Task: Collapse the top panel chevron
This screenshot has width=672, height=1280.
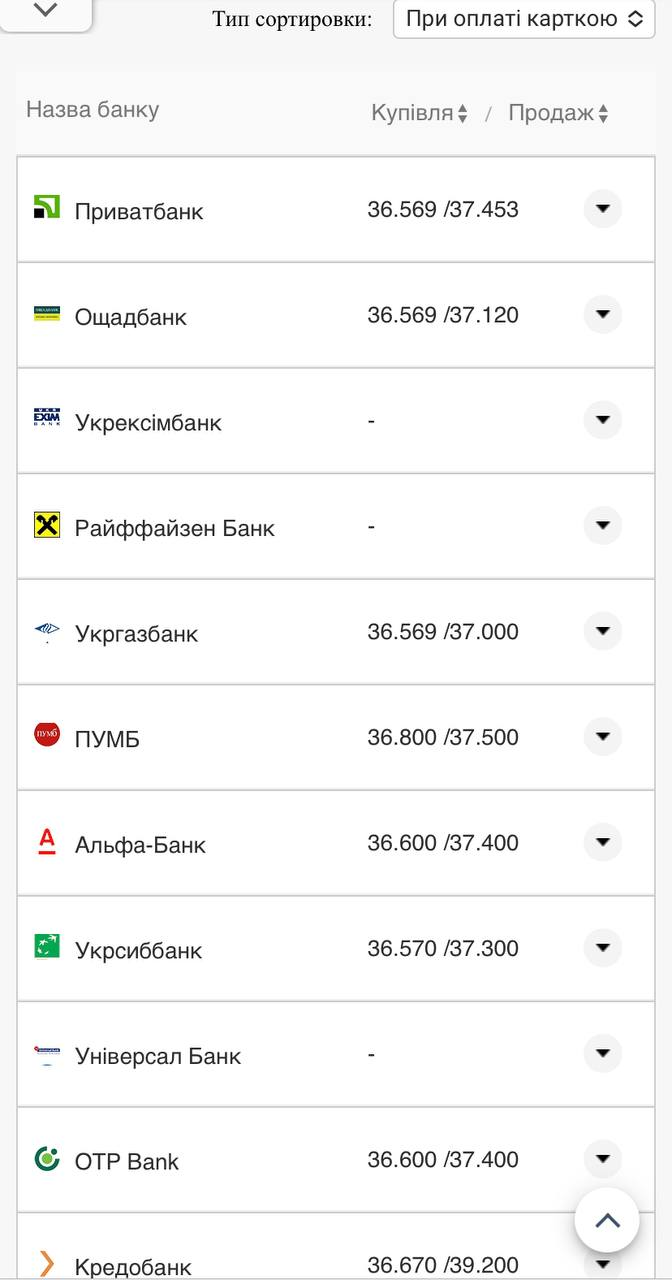Action: click(x=46, y=10)
